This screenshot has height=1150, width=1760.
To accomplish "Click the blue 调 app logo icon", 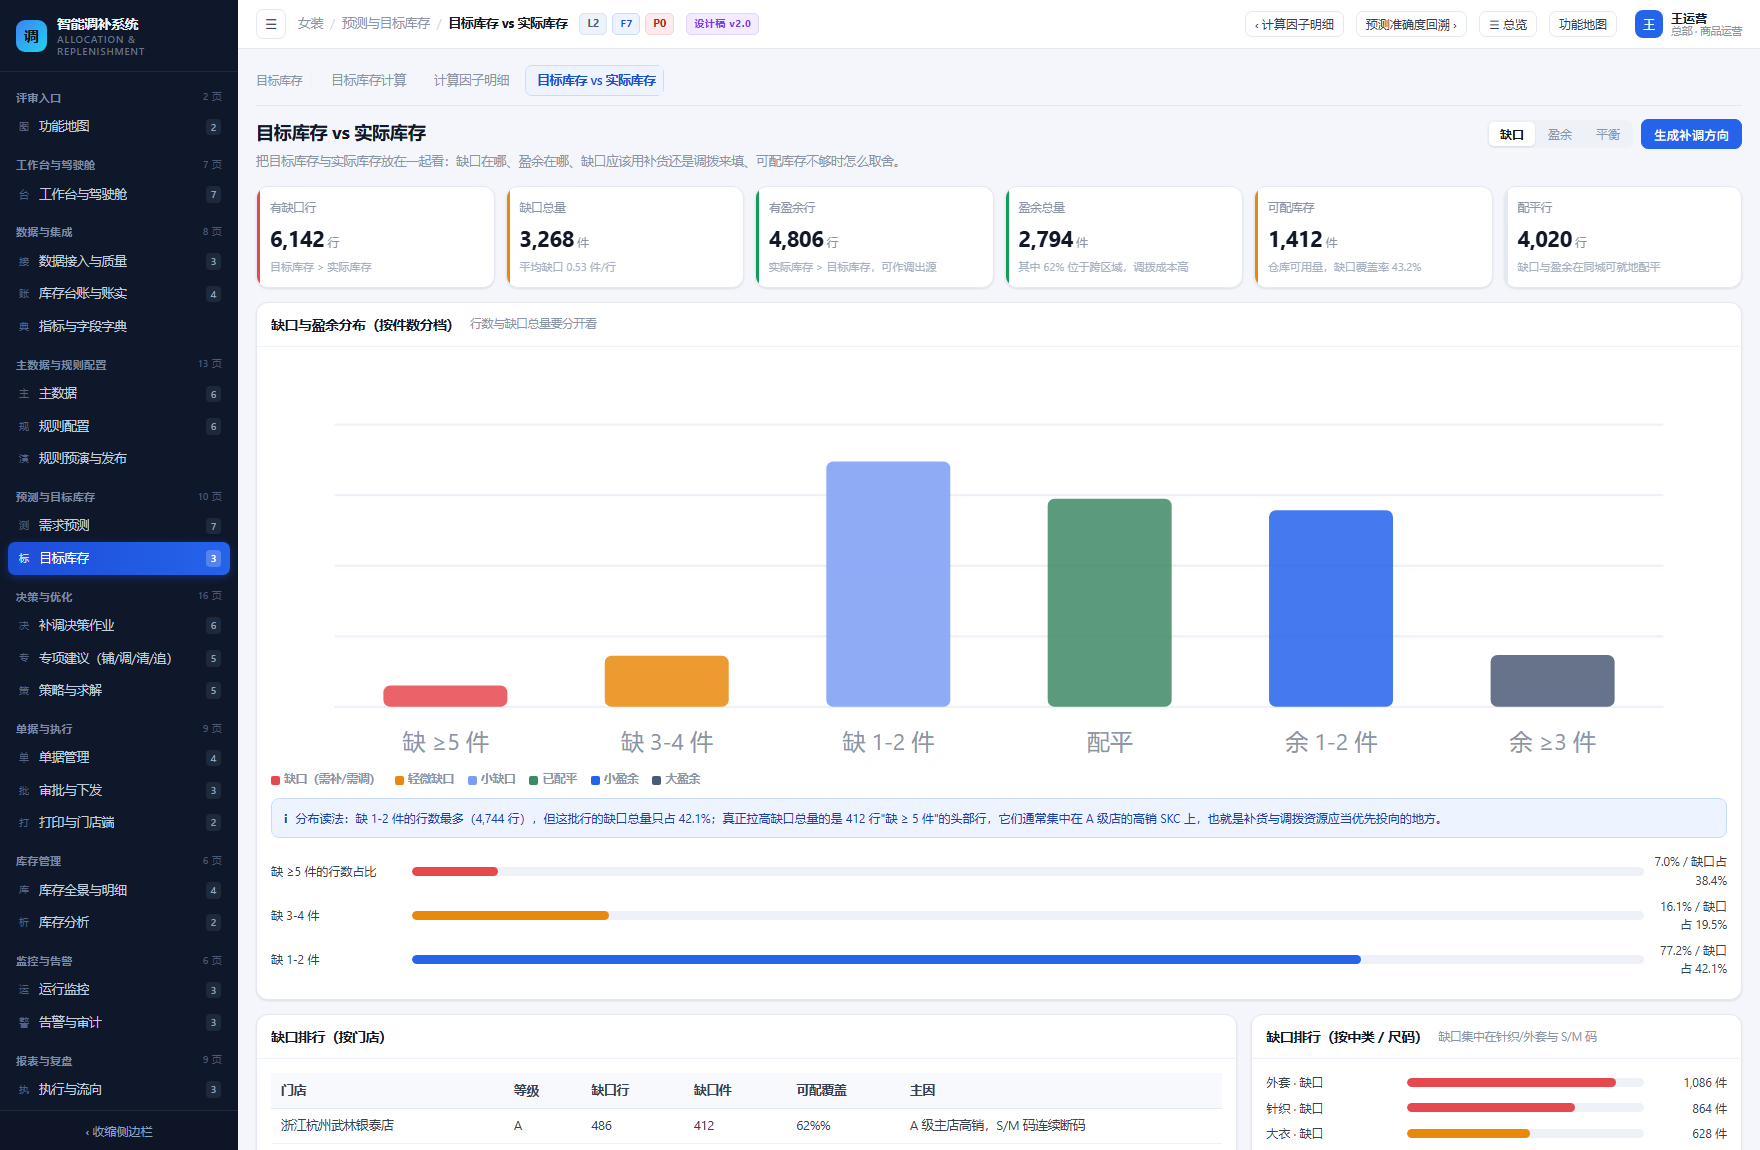I will [x=31, y=36].
